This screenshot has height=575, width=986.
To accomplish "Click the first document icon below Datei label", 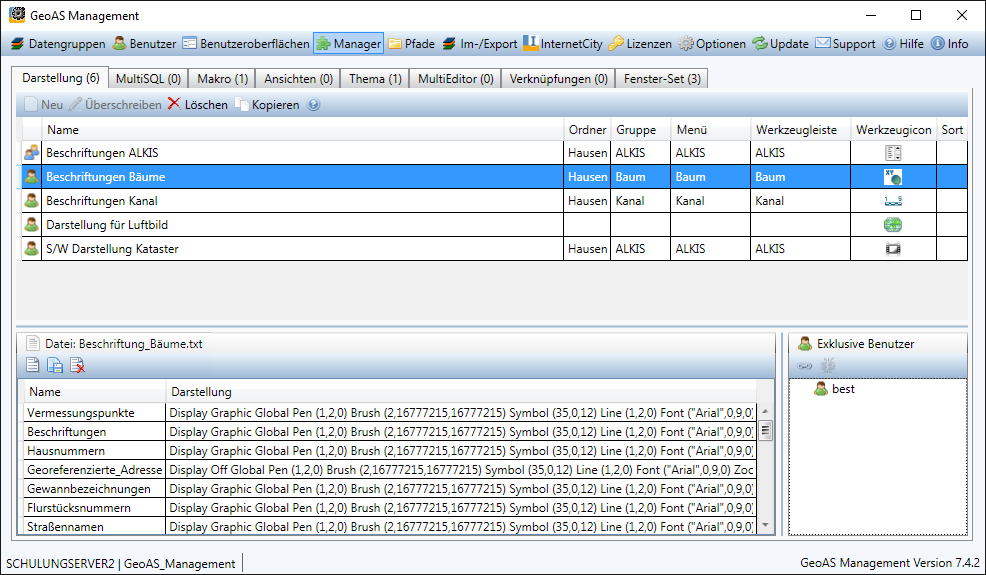I will tap(33, 365).
